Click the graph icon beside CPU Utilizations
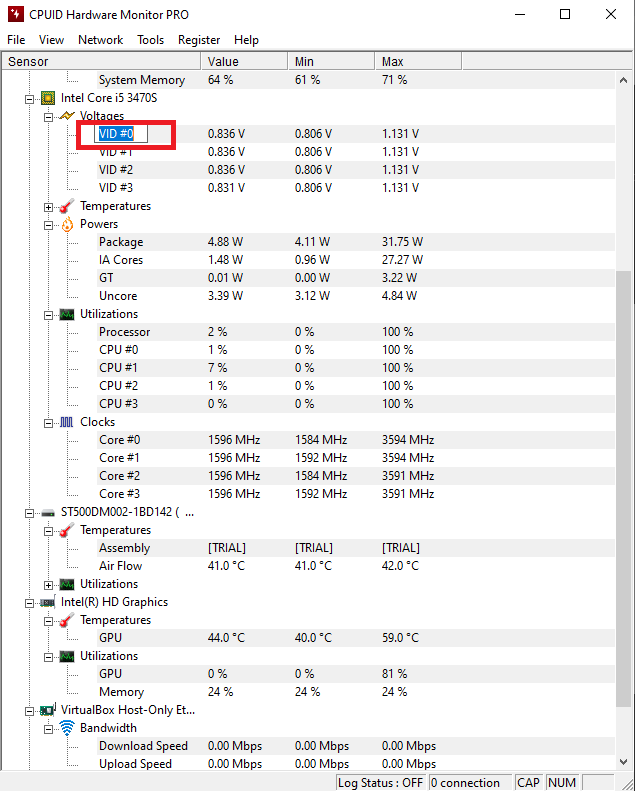The height and width of the screenshot is (791, 635). tap(67, 314)
